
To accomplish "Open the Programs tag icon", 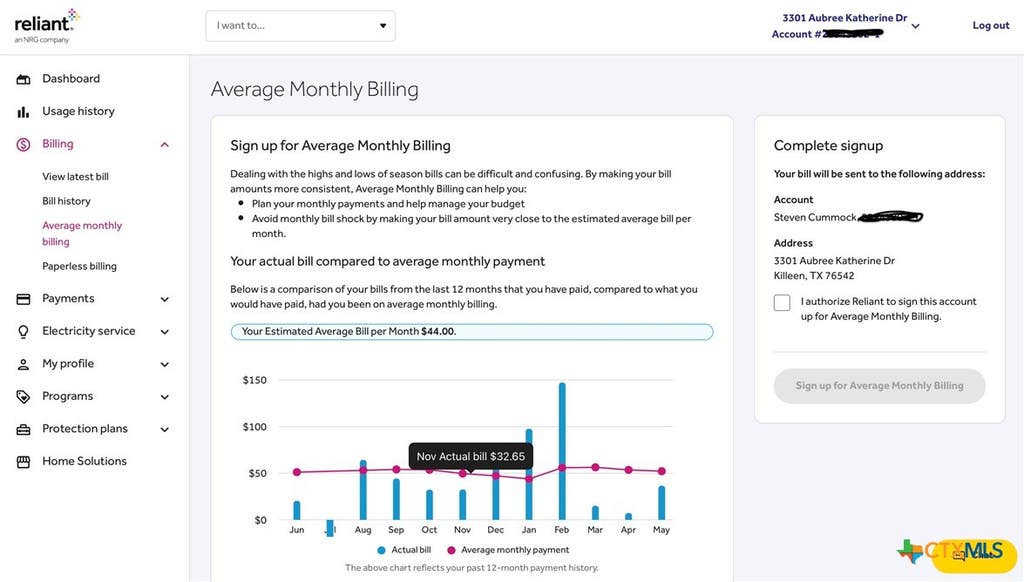I will [24, 396].
